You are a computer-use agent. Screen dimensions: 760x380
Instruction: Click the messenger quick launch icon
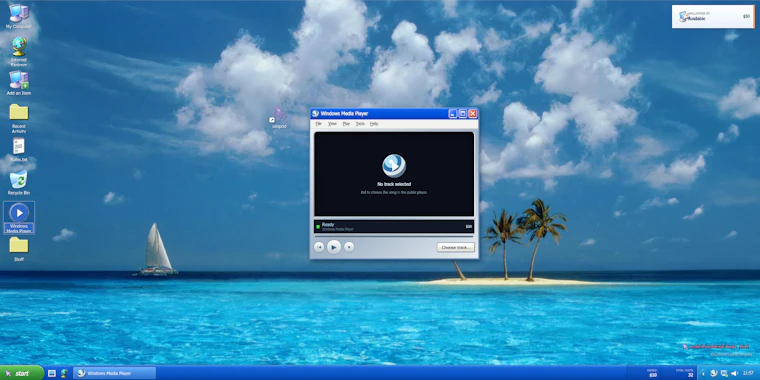63,373
